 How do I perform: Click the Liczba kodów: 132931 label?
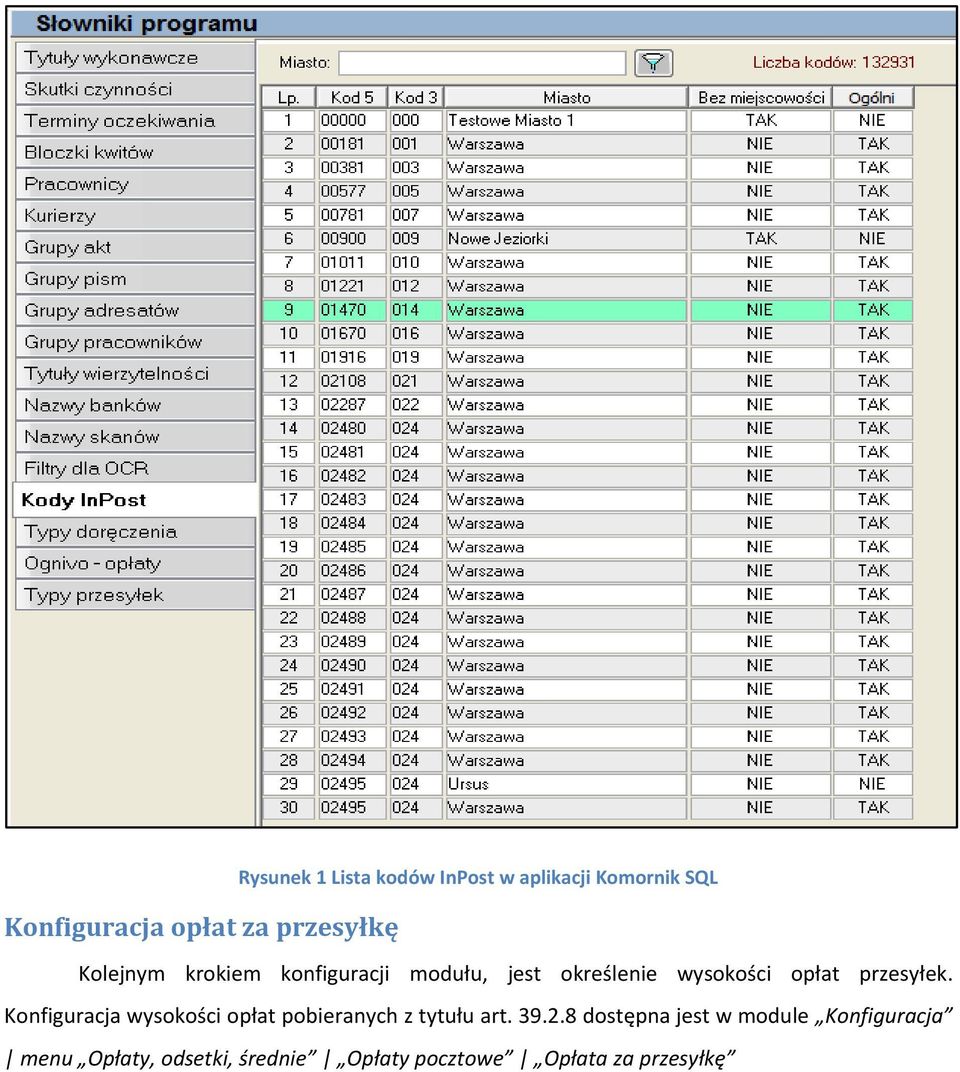click(x=834, y=62)
